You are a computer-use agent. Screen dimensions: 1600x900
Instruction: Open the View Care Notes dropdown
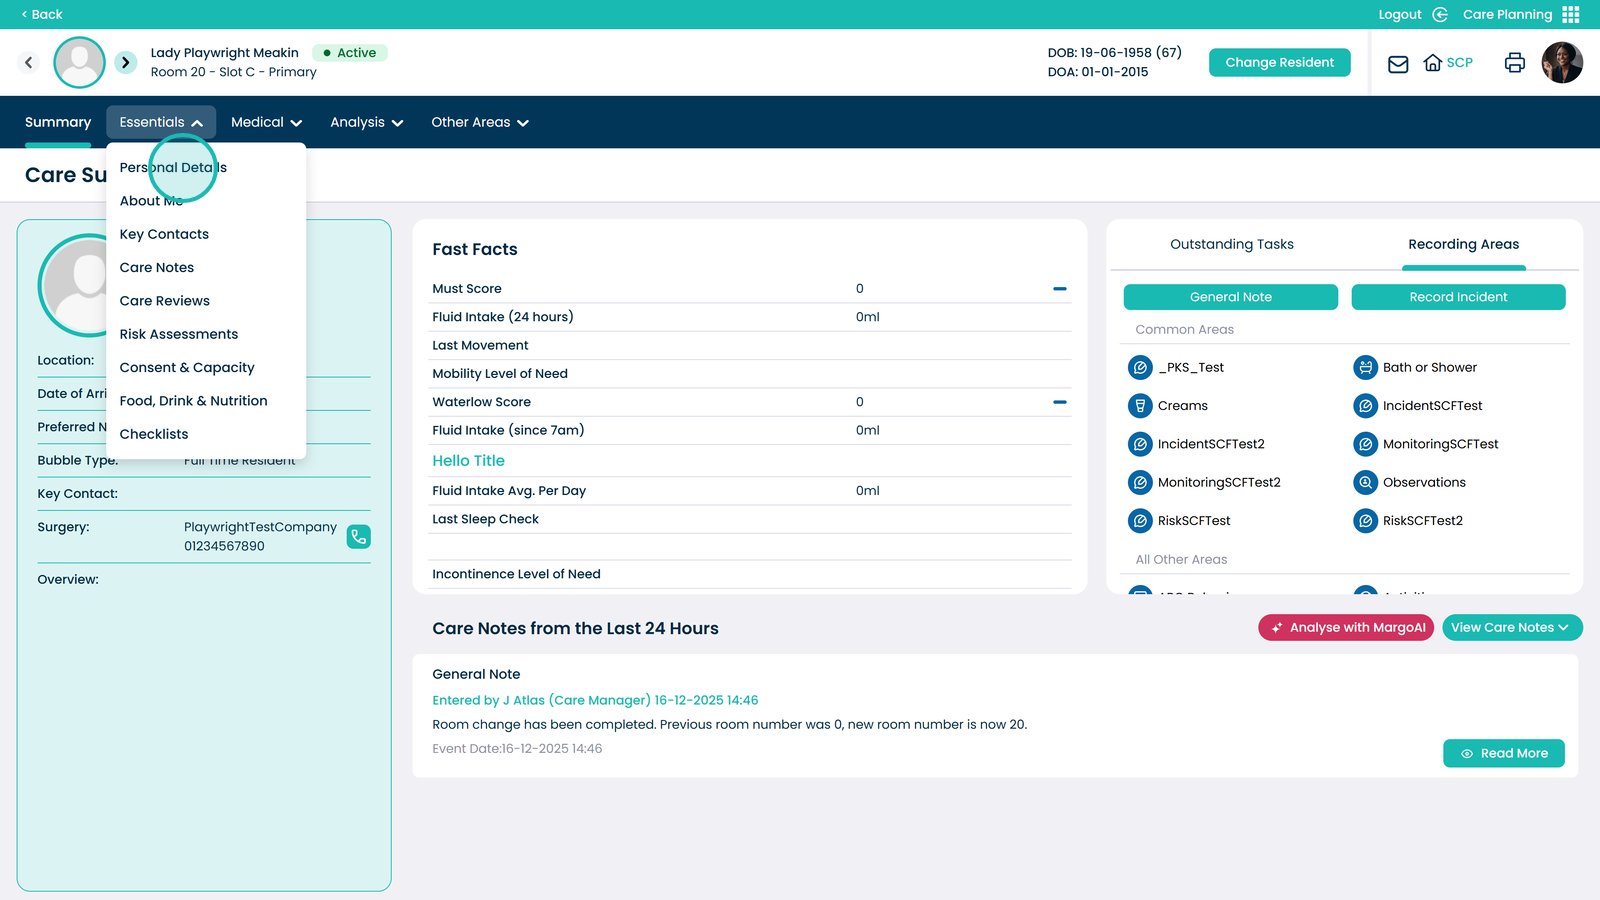click(1511, 628)
